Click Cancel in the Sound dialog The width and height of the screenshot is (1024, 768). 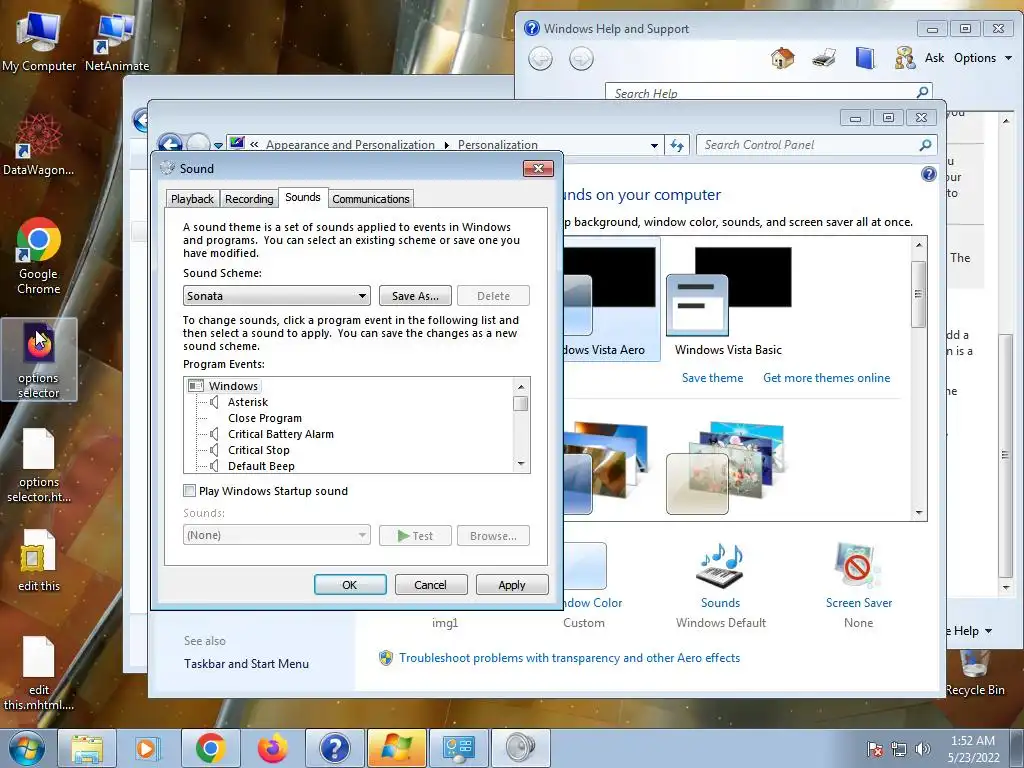coord(430,584)
